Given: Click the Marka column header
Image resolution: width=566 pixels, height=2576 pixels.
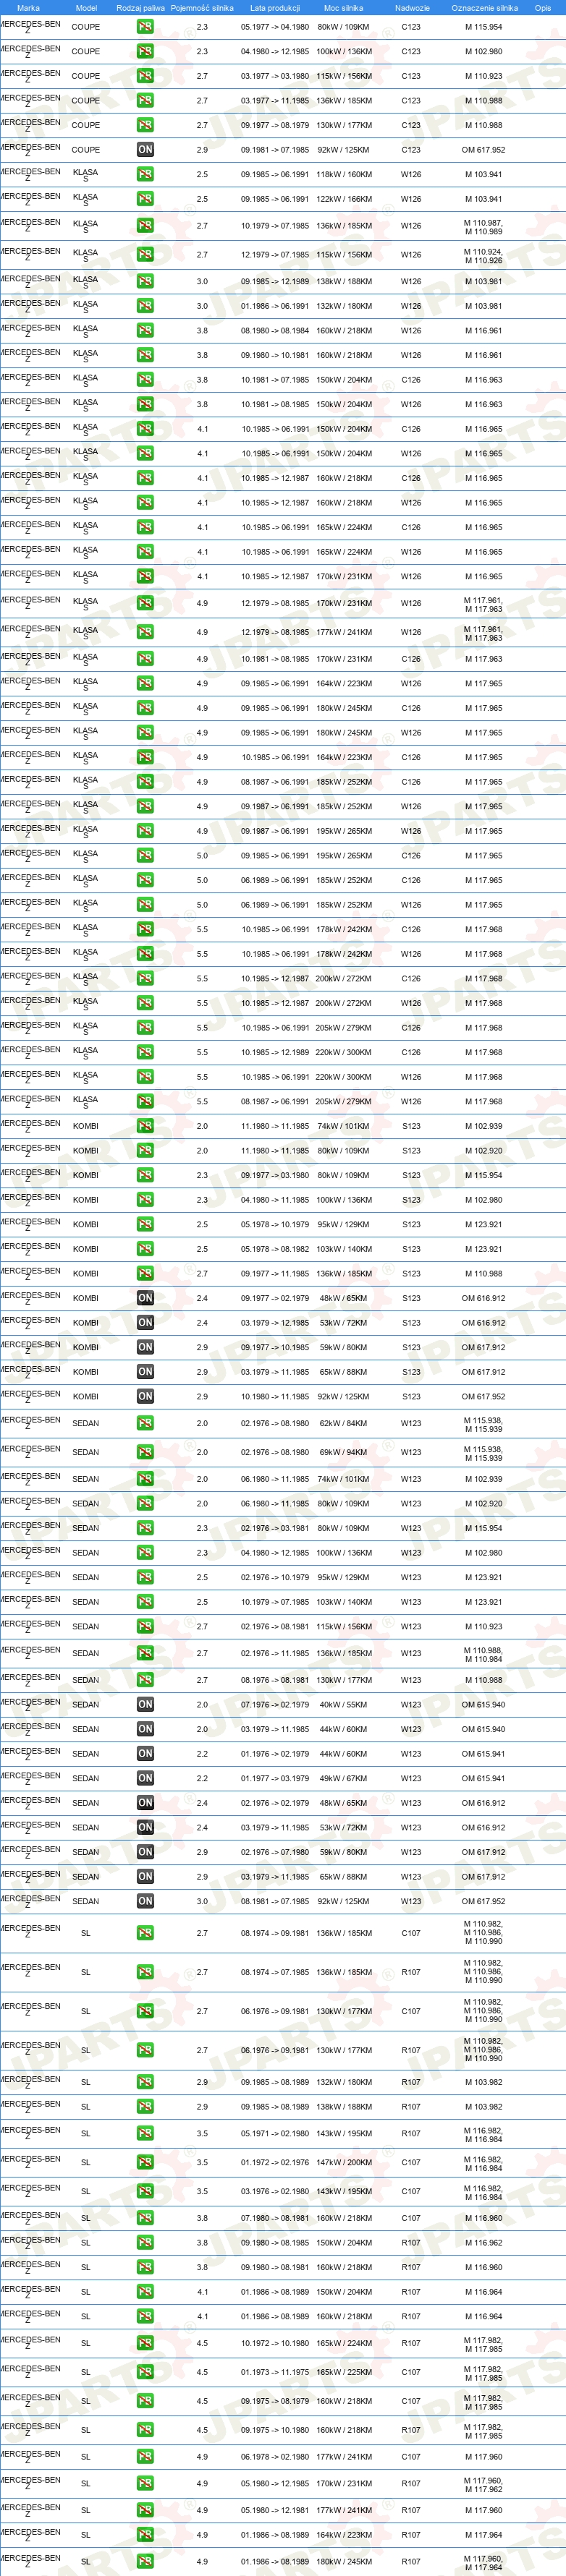Looking at the screenshot, I should tap(29, 8).
